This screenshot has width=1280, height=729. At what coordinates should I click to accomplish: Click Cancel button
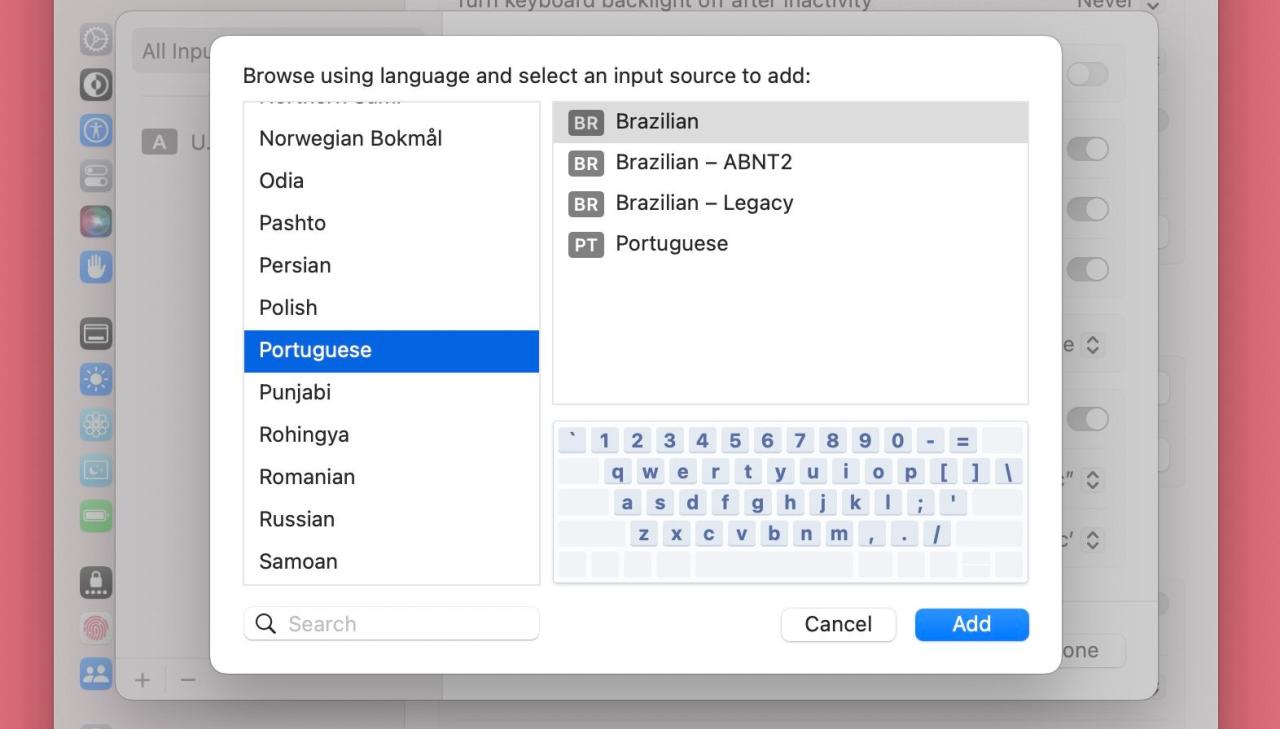(x=838, y=624)
